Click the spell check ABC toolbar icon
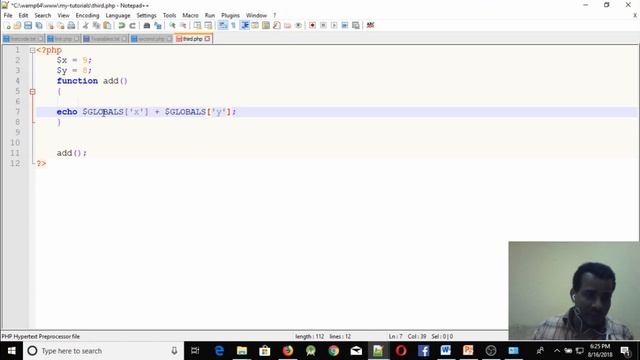640x360 pixels. click(x=370, y=25)
